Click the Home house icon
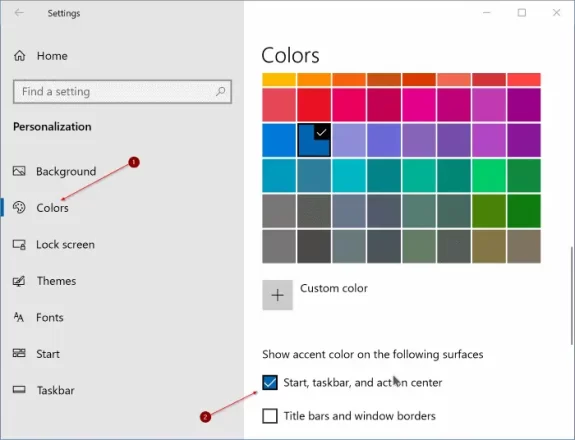575x440 pixels. (19, 56)
